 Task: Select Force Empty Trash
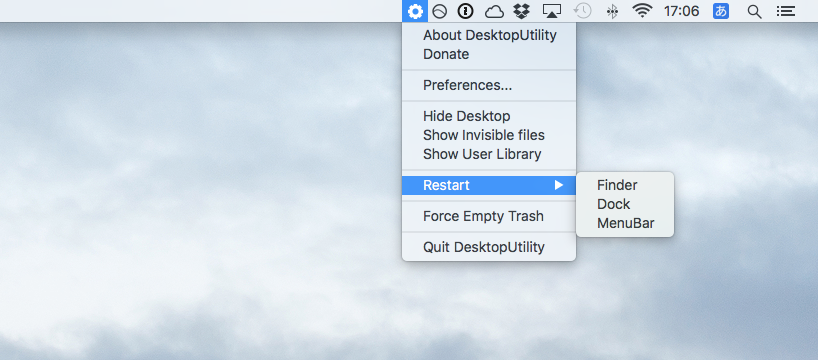coord(489,216)
